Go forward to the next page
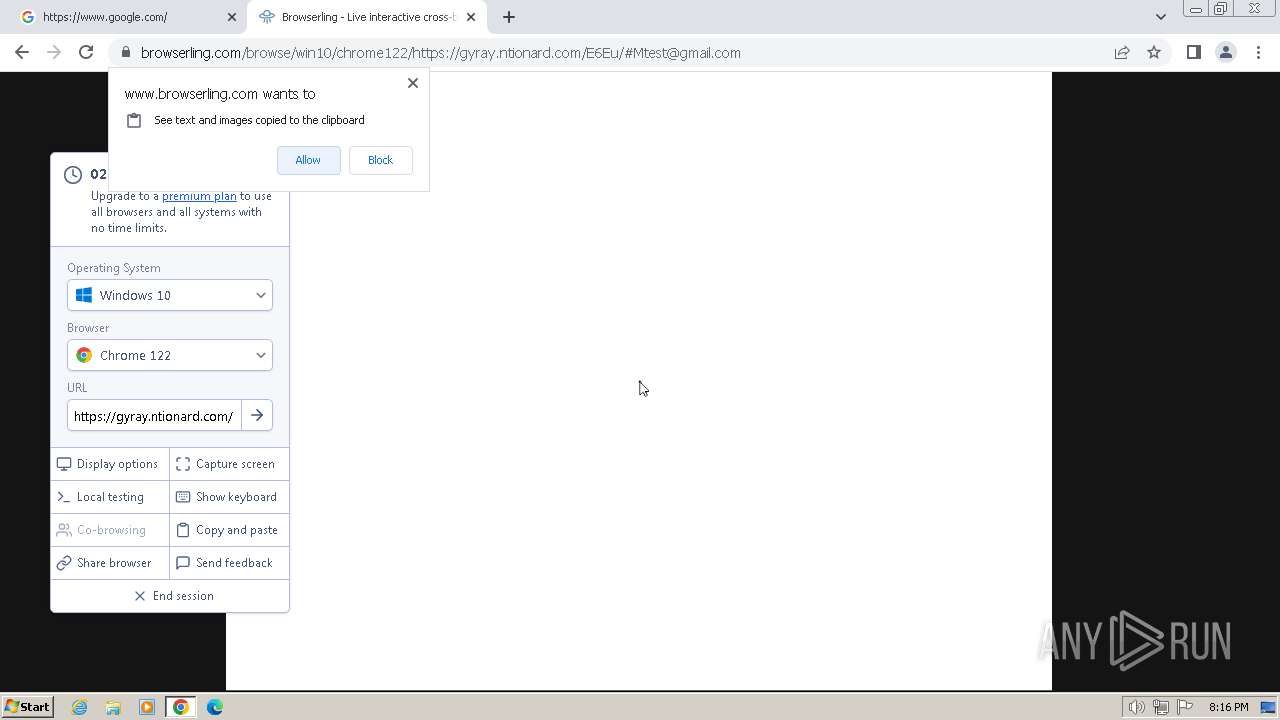The image size is (1280, 720). 54,53
